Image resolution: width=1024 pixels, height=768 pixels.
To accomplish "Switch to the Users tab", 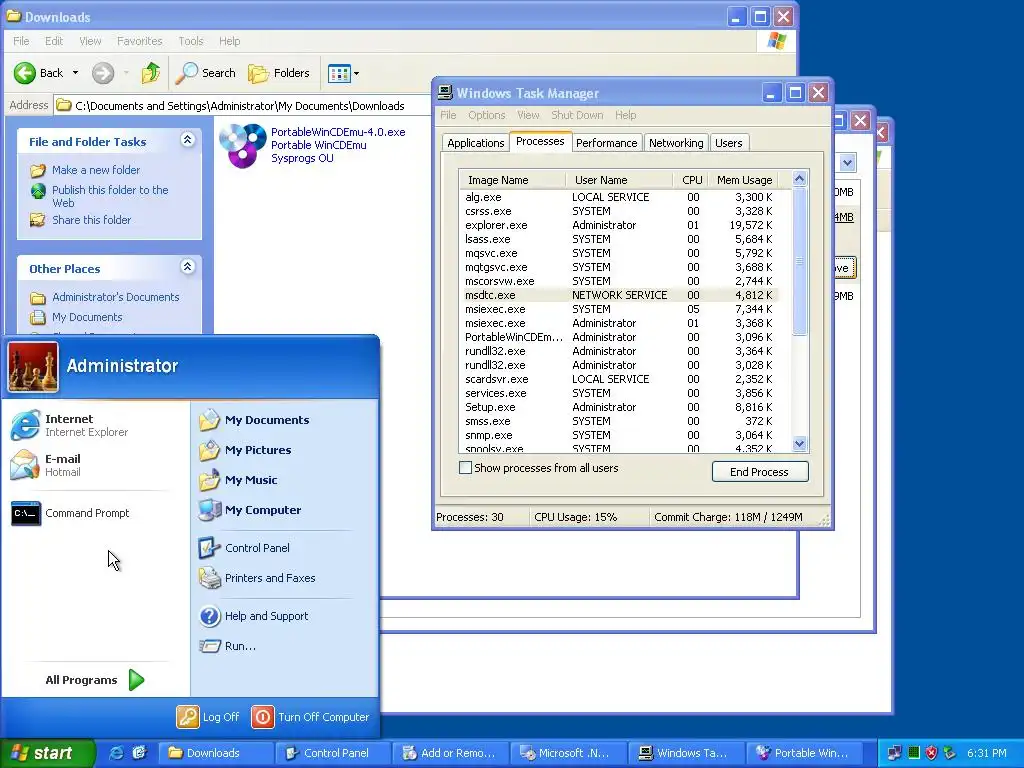I will coord(728,143).
